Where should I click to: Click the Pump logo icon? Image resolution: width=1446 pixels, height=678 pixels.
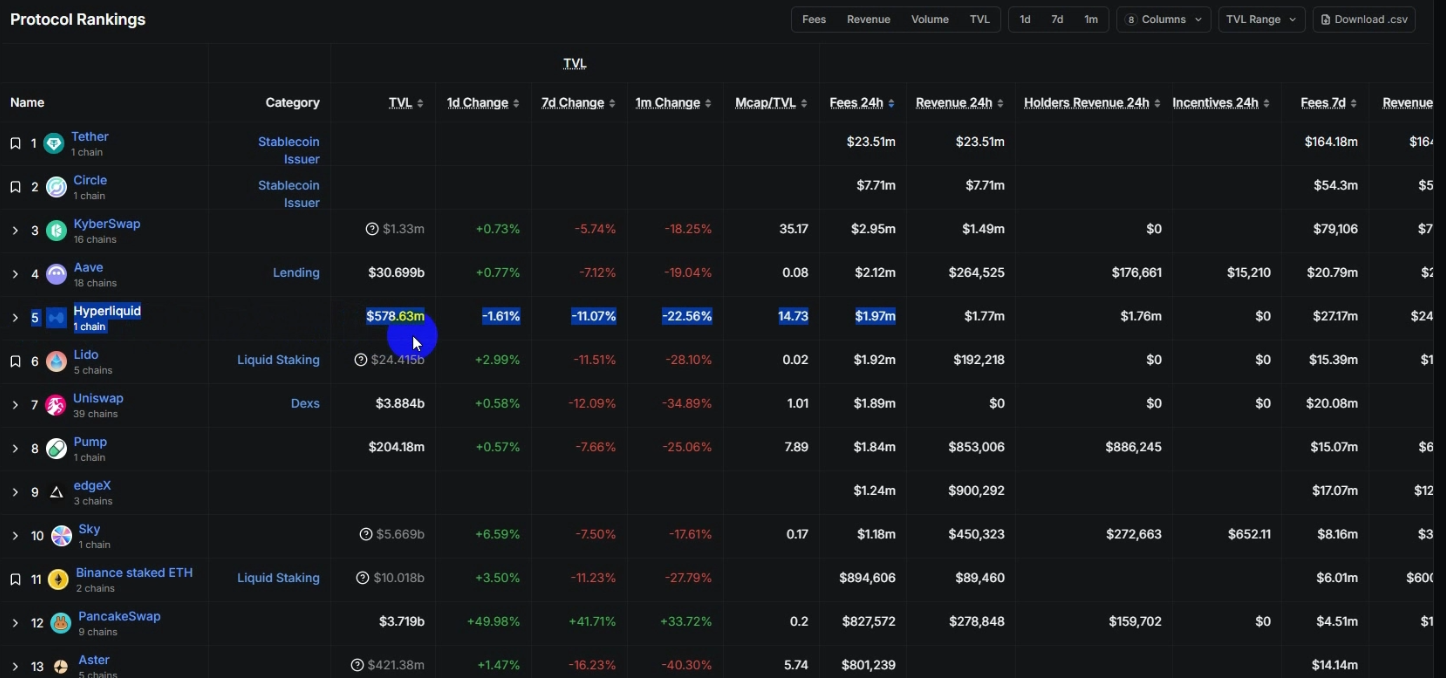pyautogui.click(x=57, y=448)
